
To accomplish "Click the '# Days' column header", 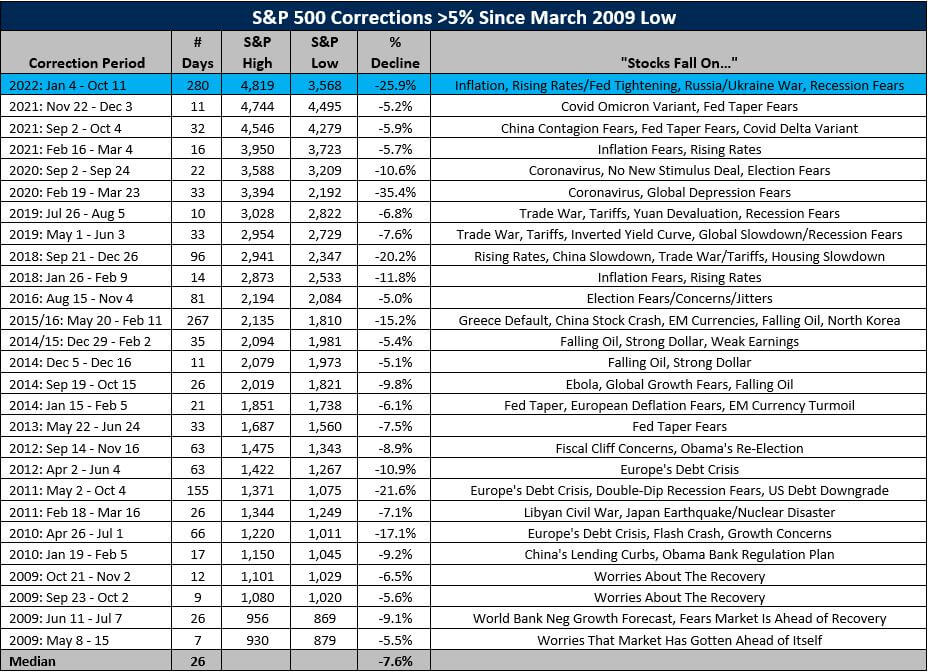I will point(197,52).
